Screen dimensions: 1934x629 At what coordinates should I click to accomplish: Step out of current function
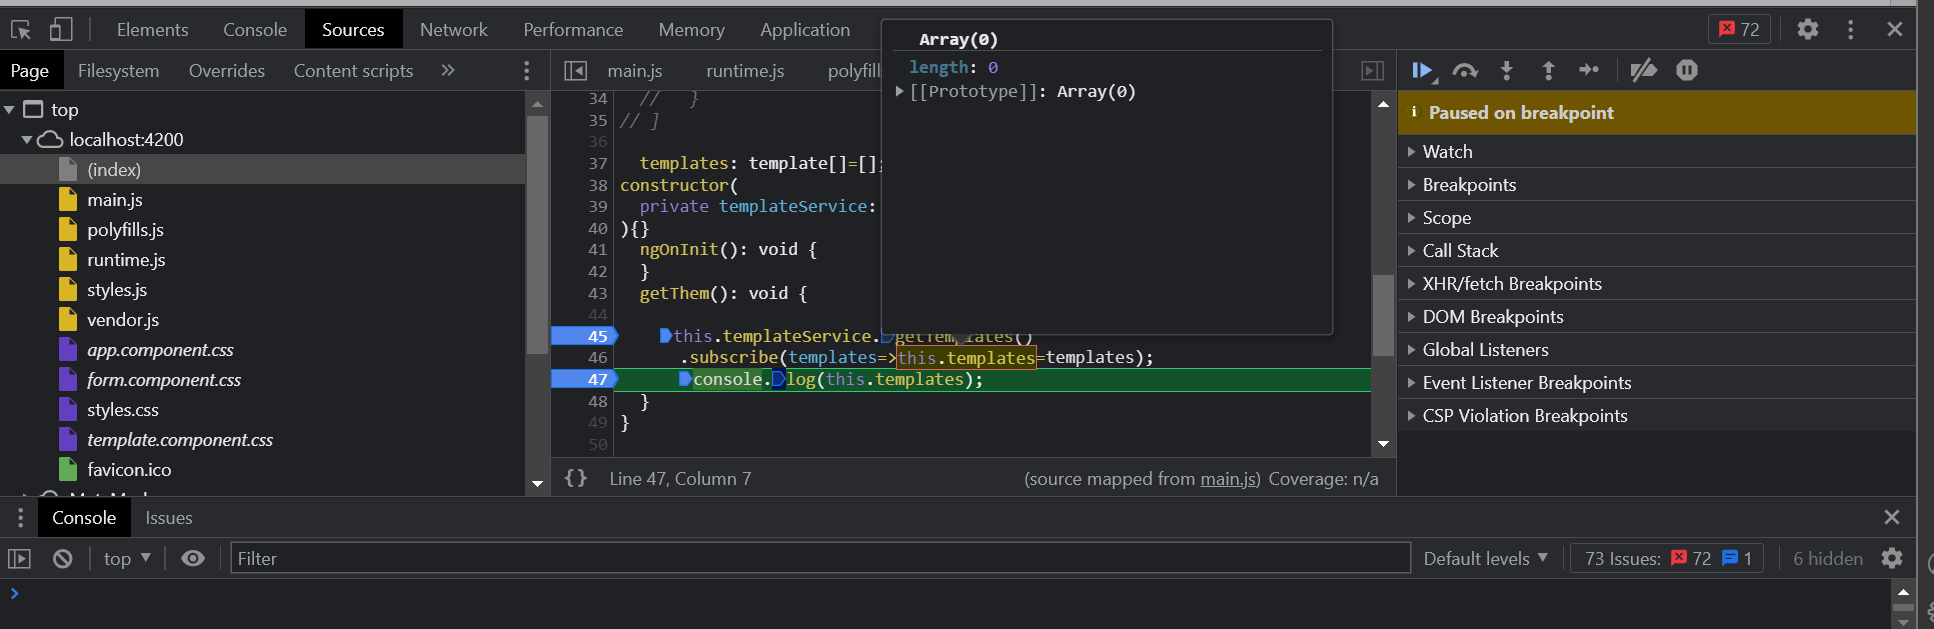[x=1548, y=70]
